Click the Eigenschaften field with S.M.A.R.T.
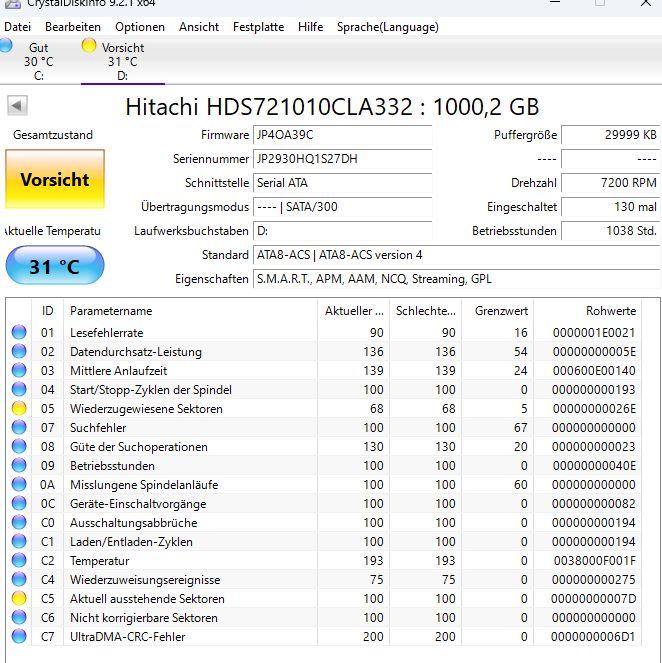 tap(457, 279)
